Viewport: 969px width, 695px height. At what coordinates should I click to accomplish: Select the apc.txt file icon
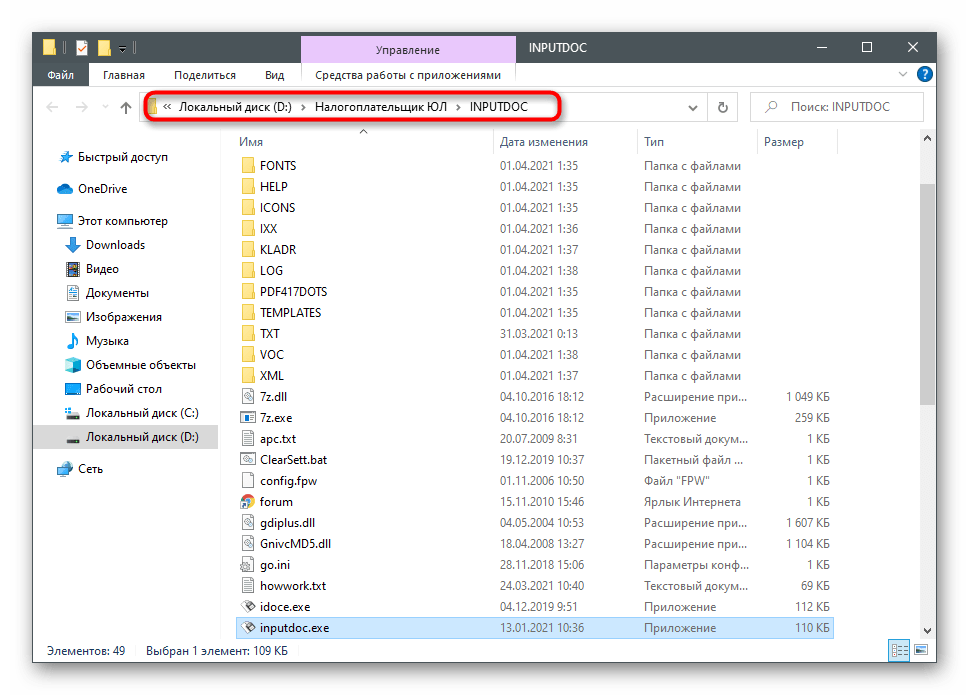(x=248, y=439)
